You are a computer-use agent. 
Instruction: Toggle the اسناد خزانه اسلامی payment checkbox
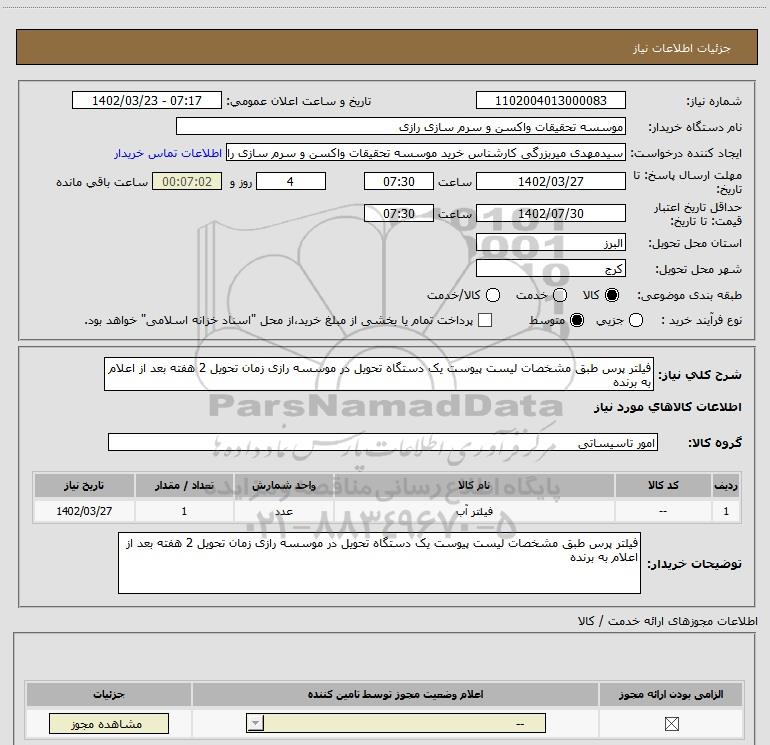tap(485, 320)
